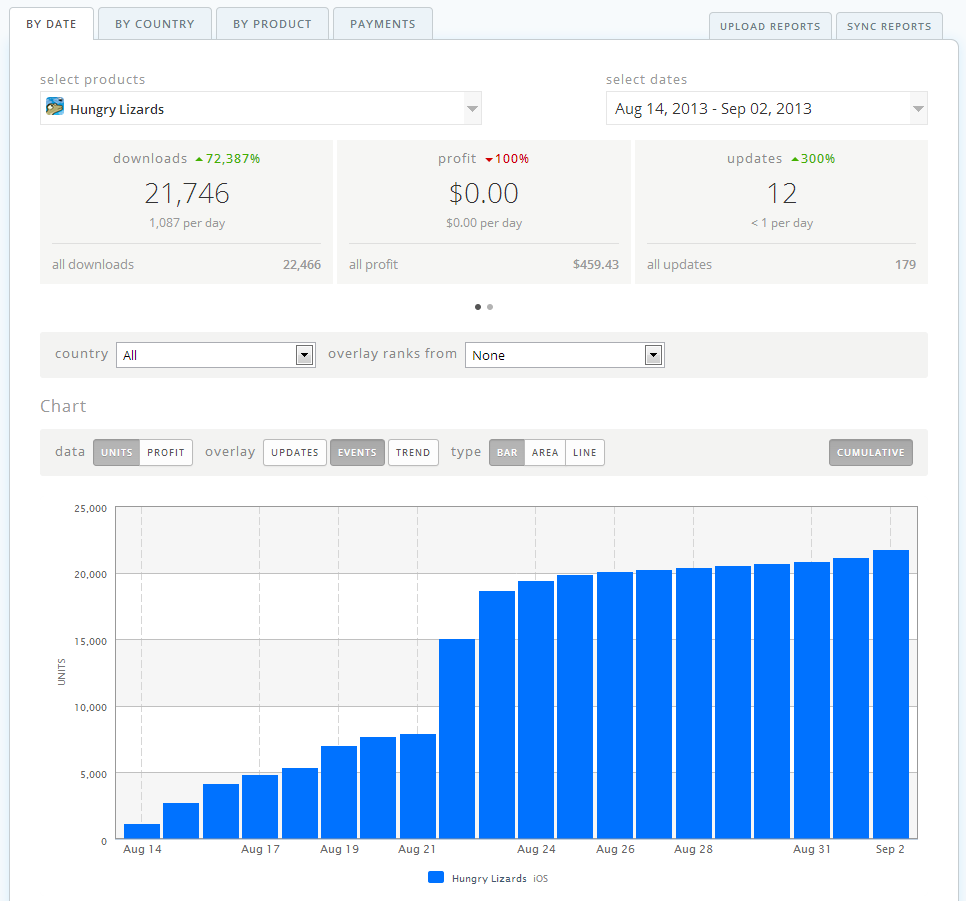Click the Aug 19 bar in chart
The image size is (966, 901).
(x=339, y=793)
